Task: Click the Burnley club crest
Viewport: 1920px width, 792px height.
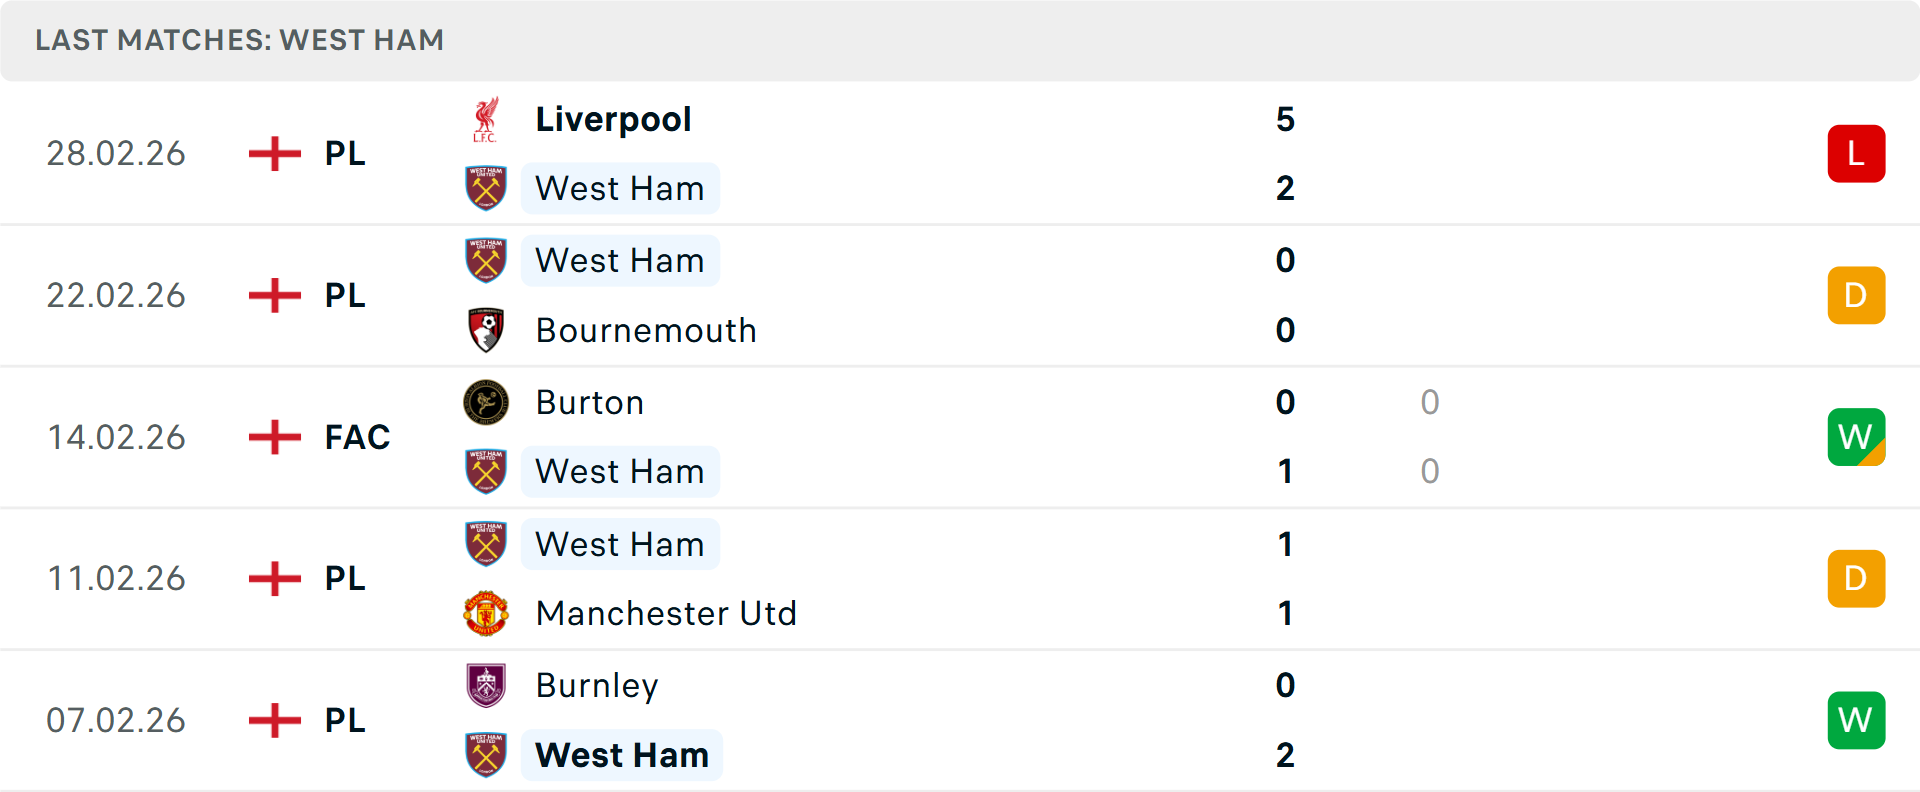Action: (487, 686)
